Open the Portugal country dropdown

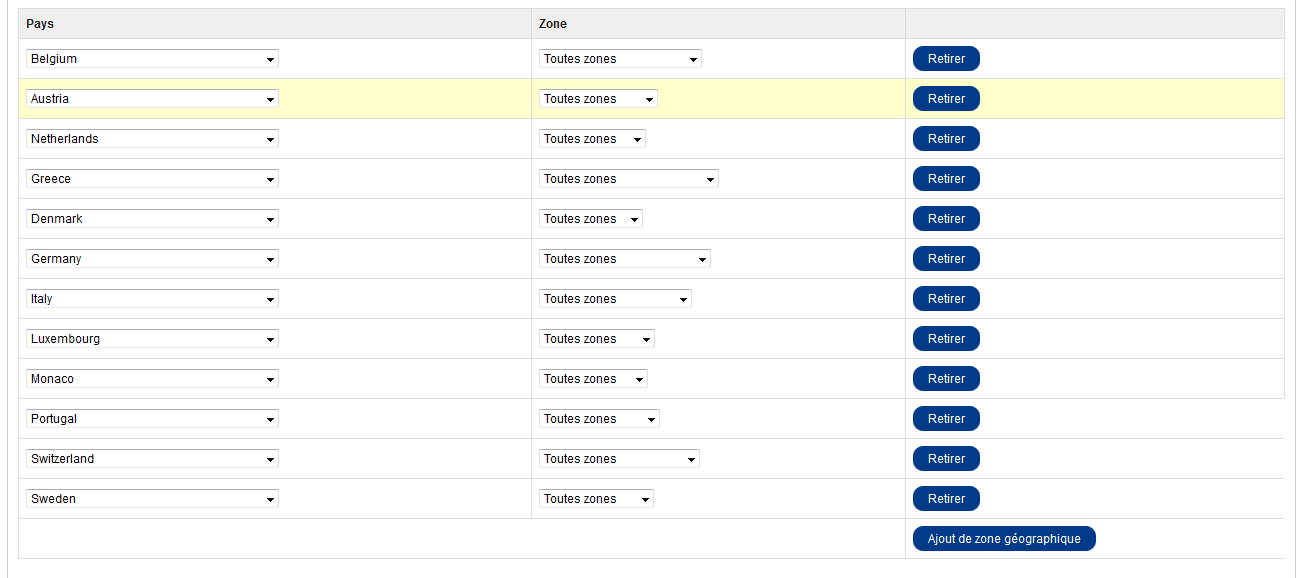pyautogui.click(x=152, y=419)
